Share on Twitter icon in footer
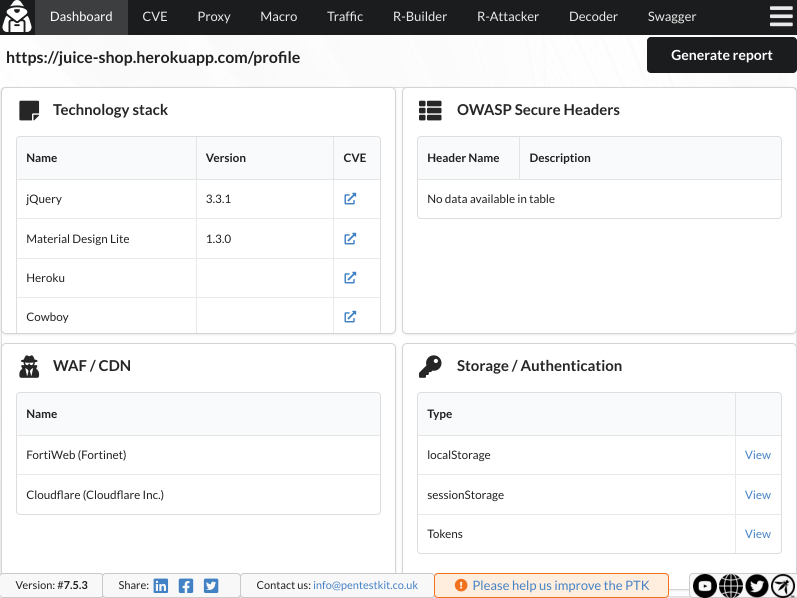 211,586
